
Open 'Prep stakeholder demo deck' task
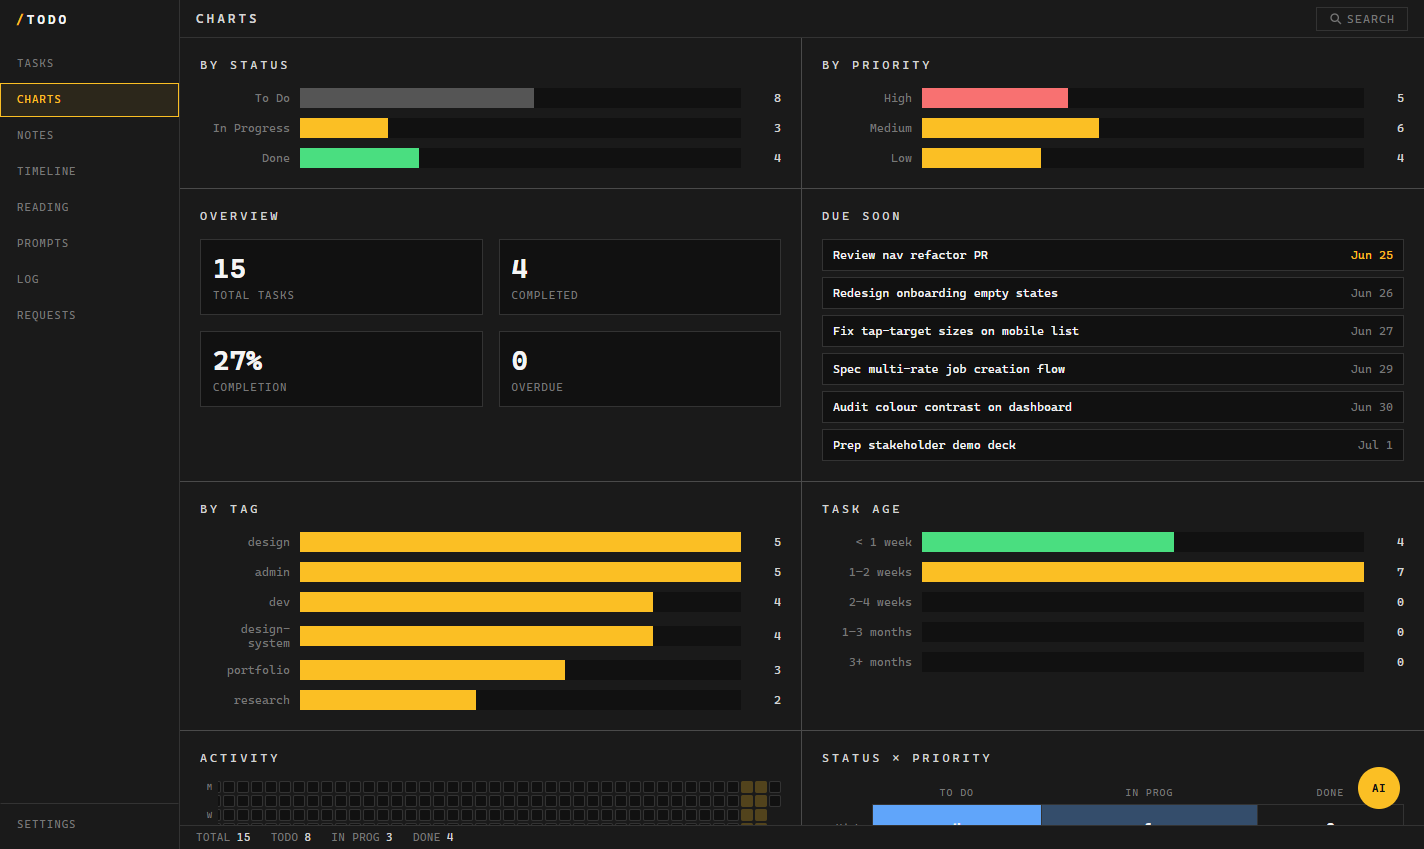pyautogui.click(x=1113, y=445)
